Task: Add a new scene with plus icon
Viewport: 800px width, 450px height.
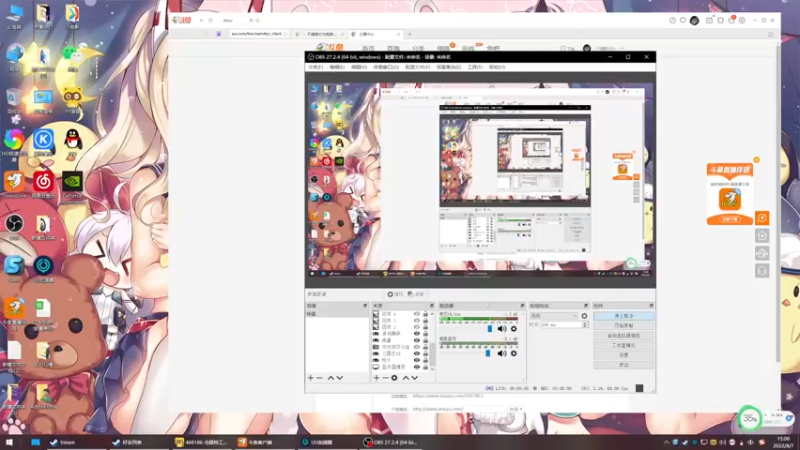Action: pyautogui.click(x=311, y=378)
